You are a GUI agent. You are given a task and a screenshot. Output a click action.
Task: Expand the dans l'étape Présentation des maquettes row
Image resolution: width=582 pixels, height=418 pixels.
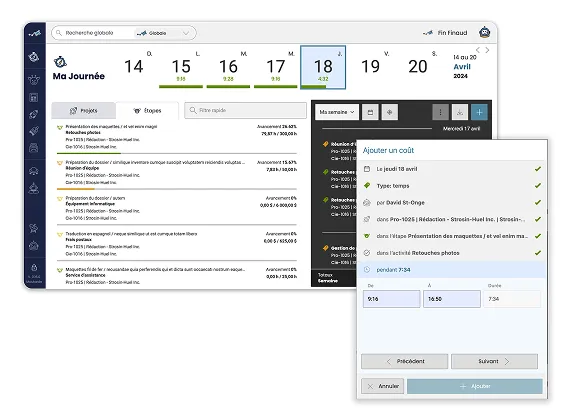pos(451,236)
